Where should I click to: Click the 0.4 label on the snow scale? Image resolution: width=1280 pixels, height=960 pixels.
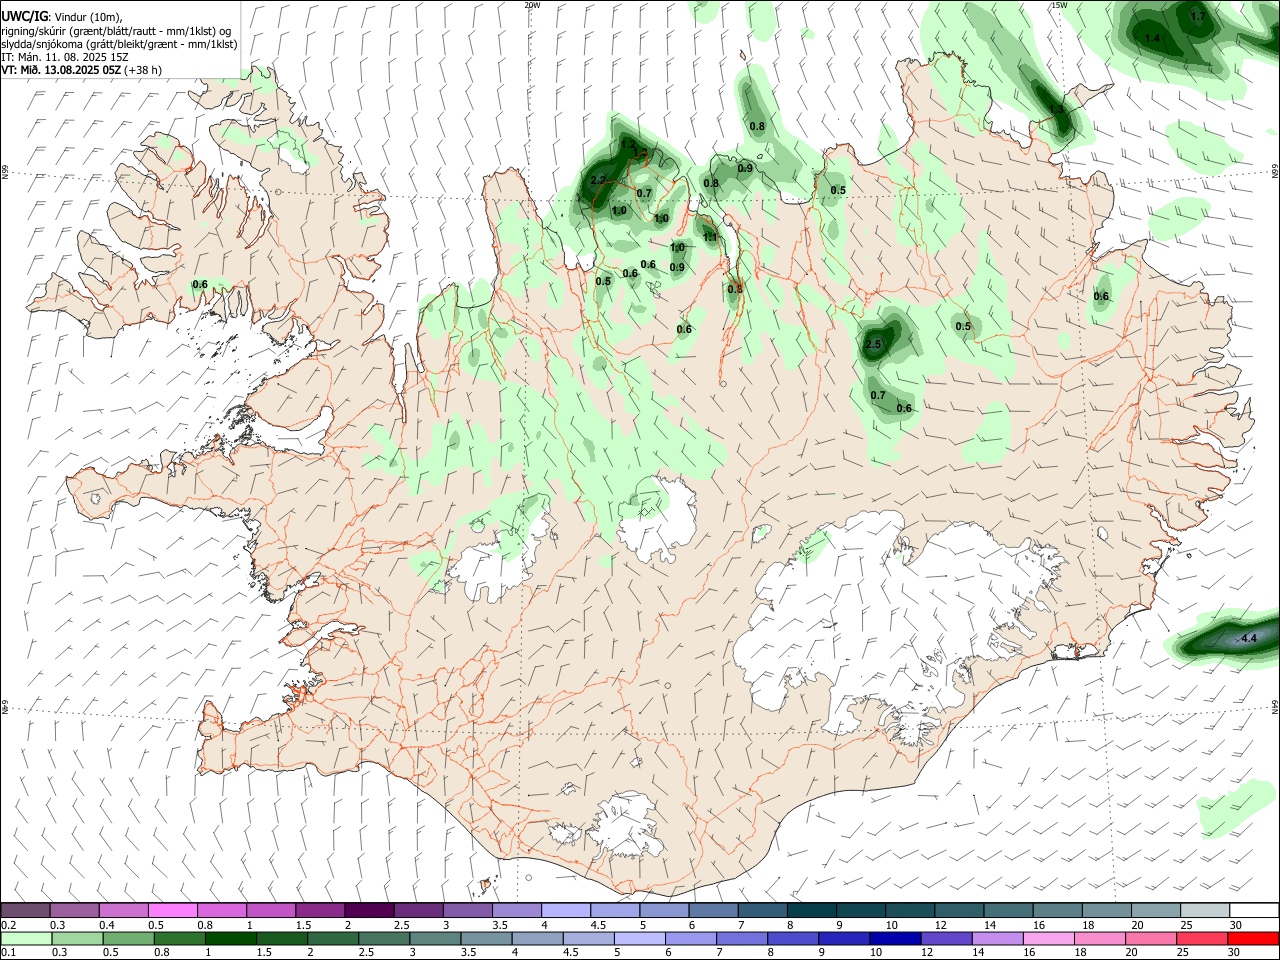107,925
